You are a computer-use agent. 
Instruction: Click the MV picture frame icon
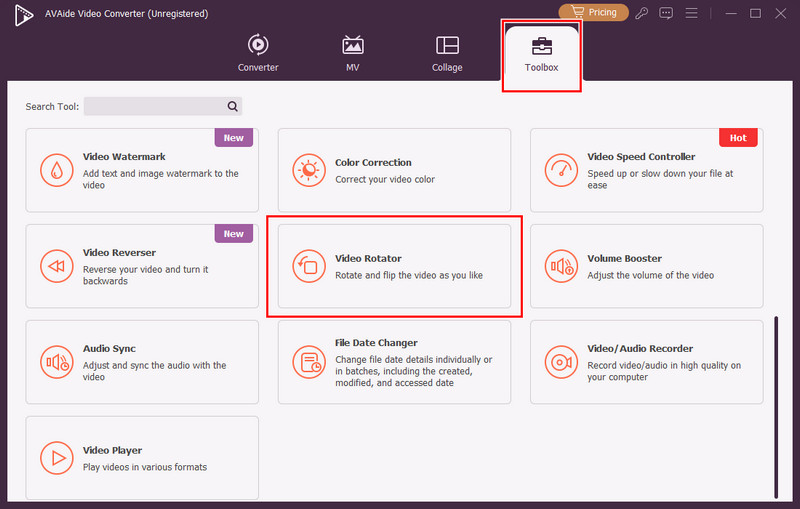(353, 45)
